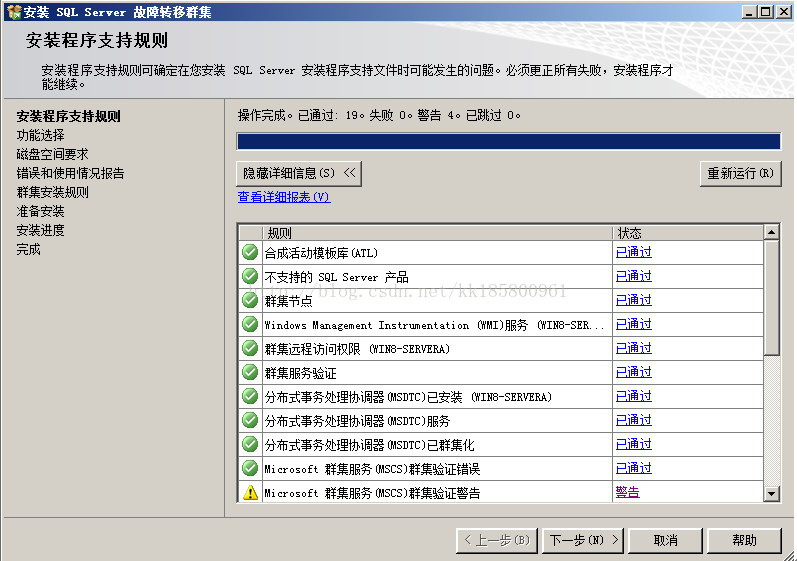Open 已通过 status link for 群集节点
This screenshot has width=797, height=561.
633,300
